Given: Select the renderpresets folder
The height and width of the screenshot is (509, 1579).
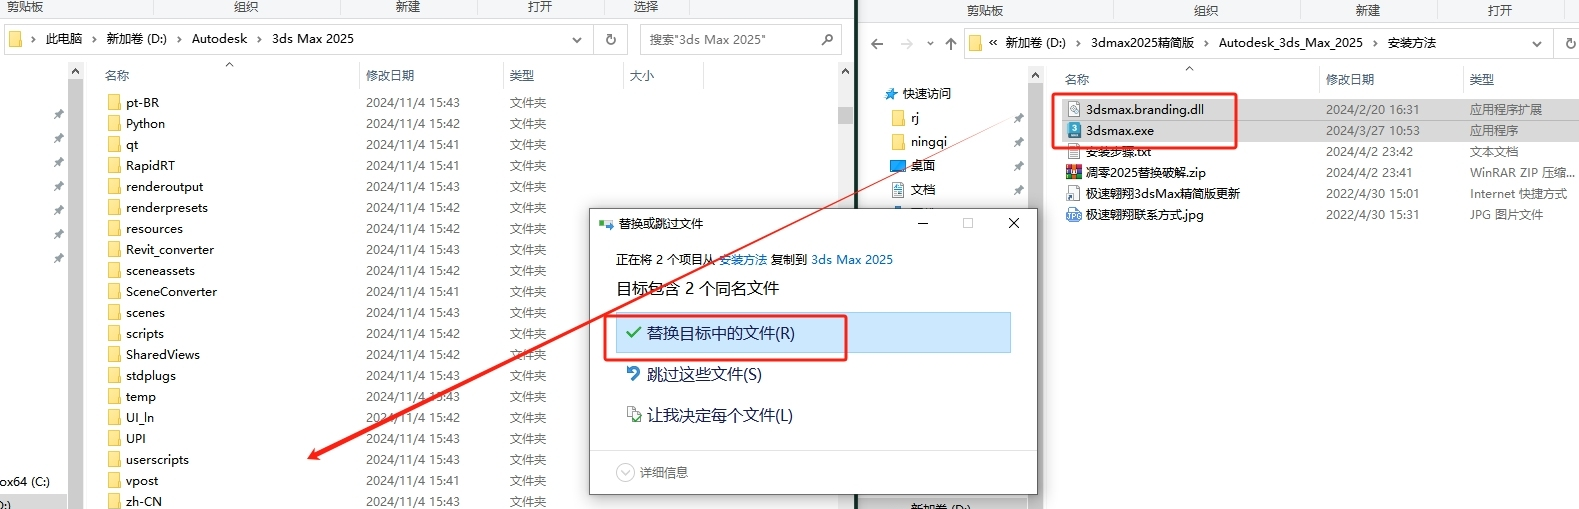Looking at the screenshot, I should [166, 207].
